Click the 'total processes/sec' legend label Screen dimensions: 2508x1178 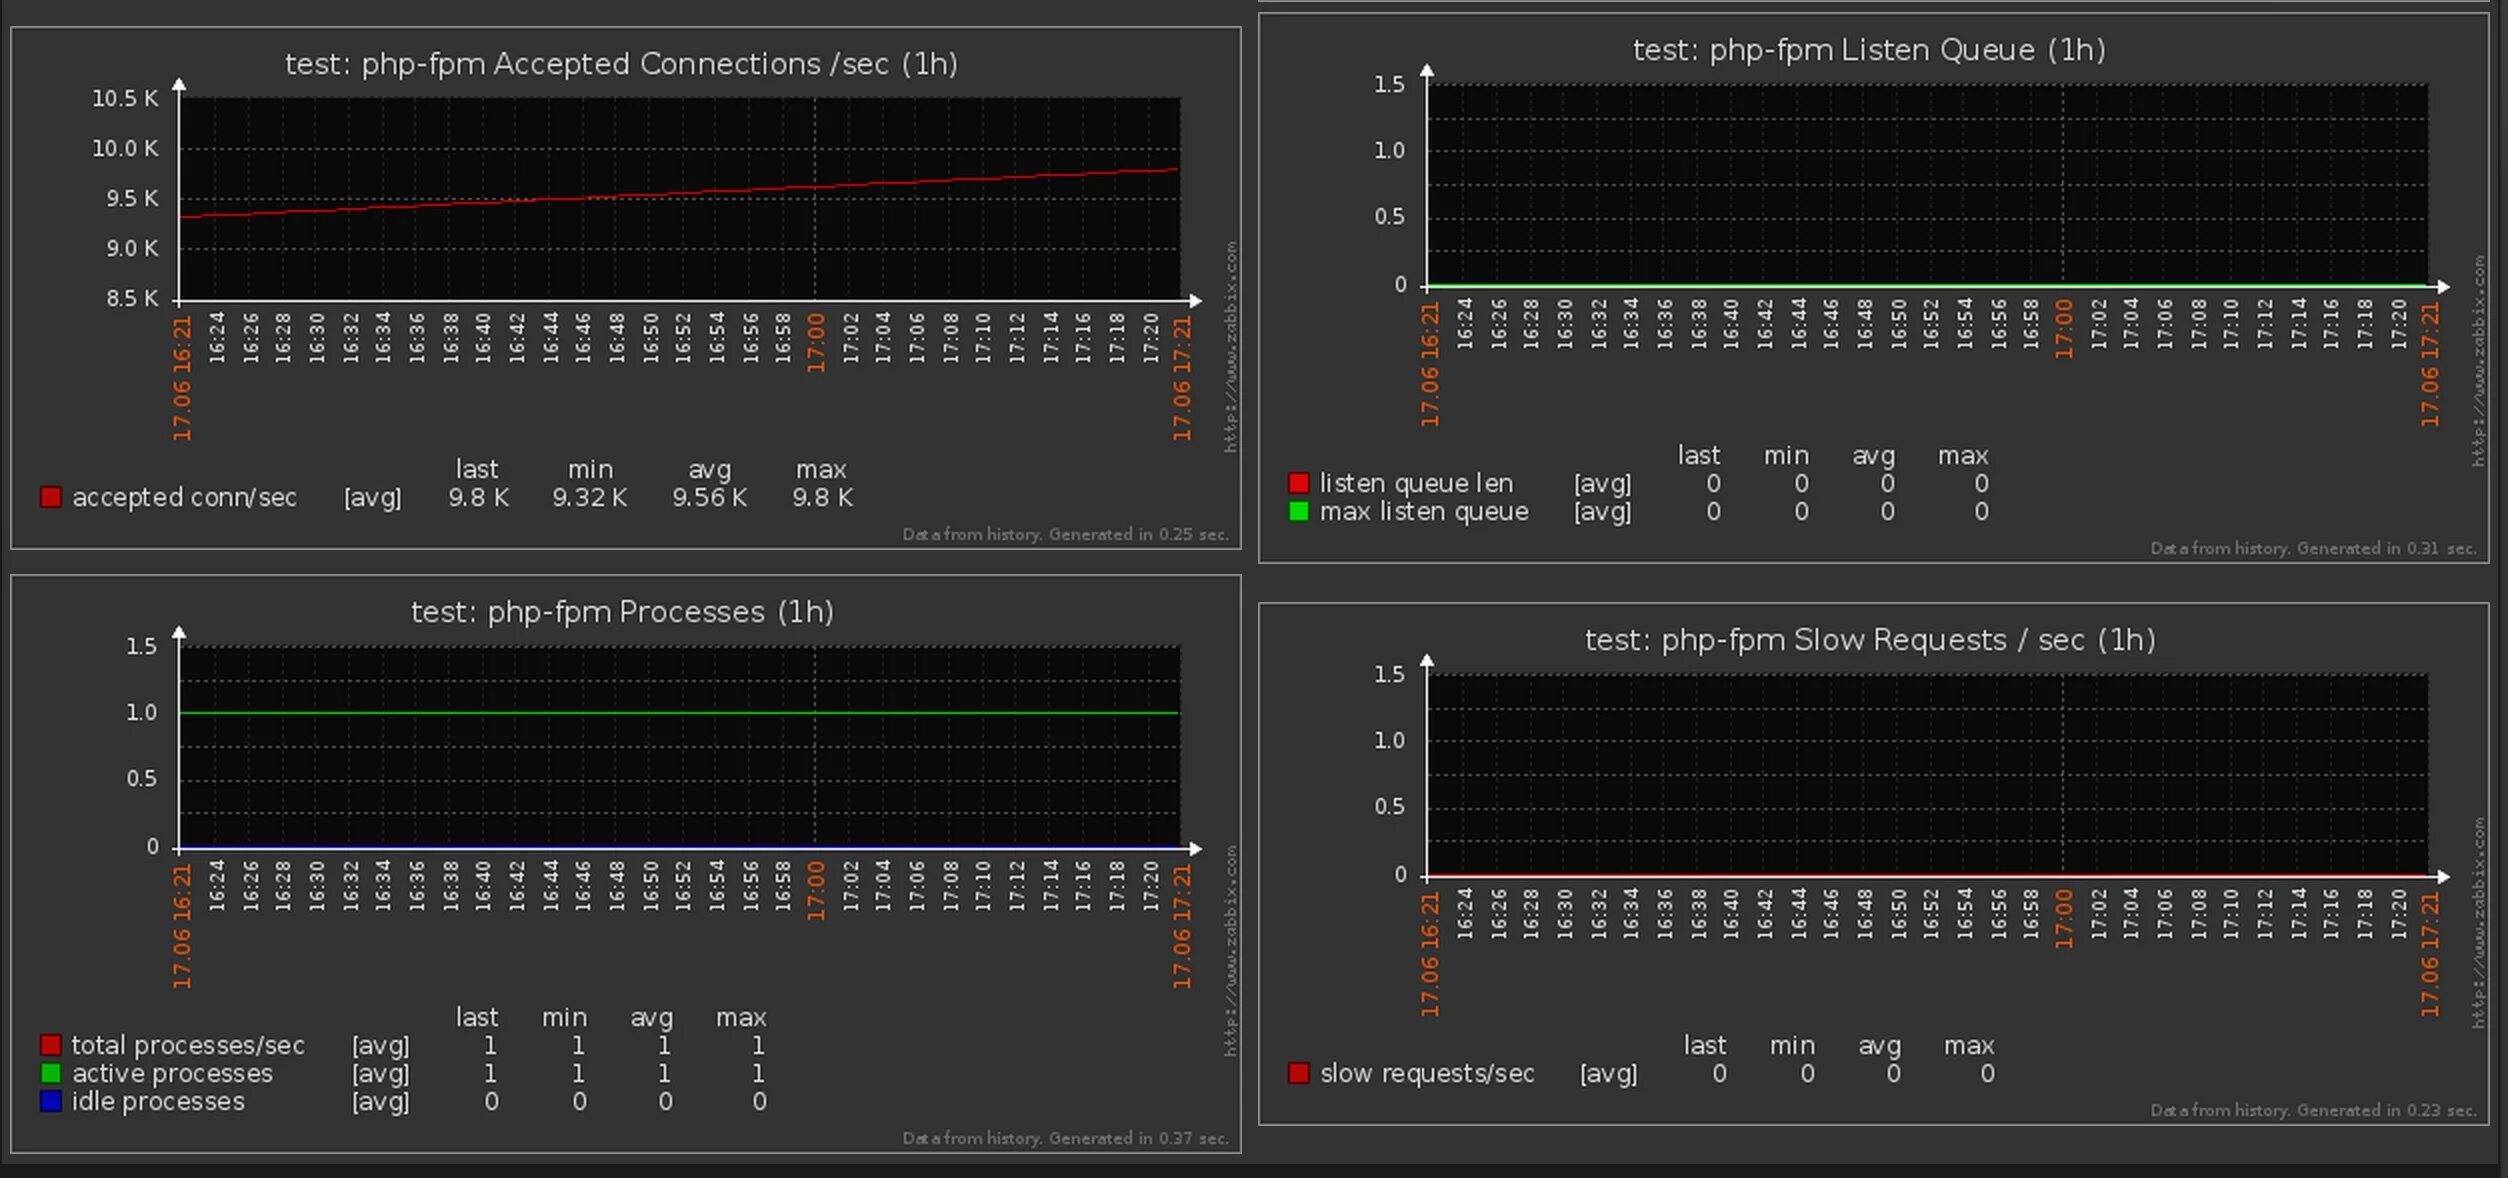click(x=188, y=1045)
